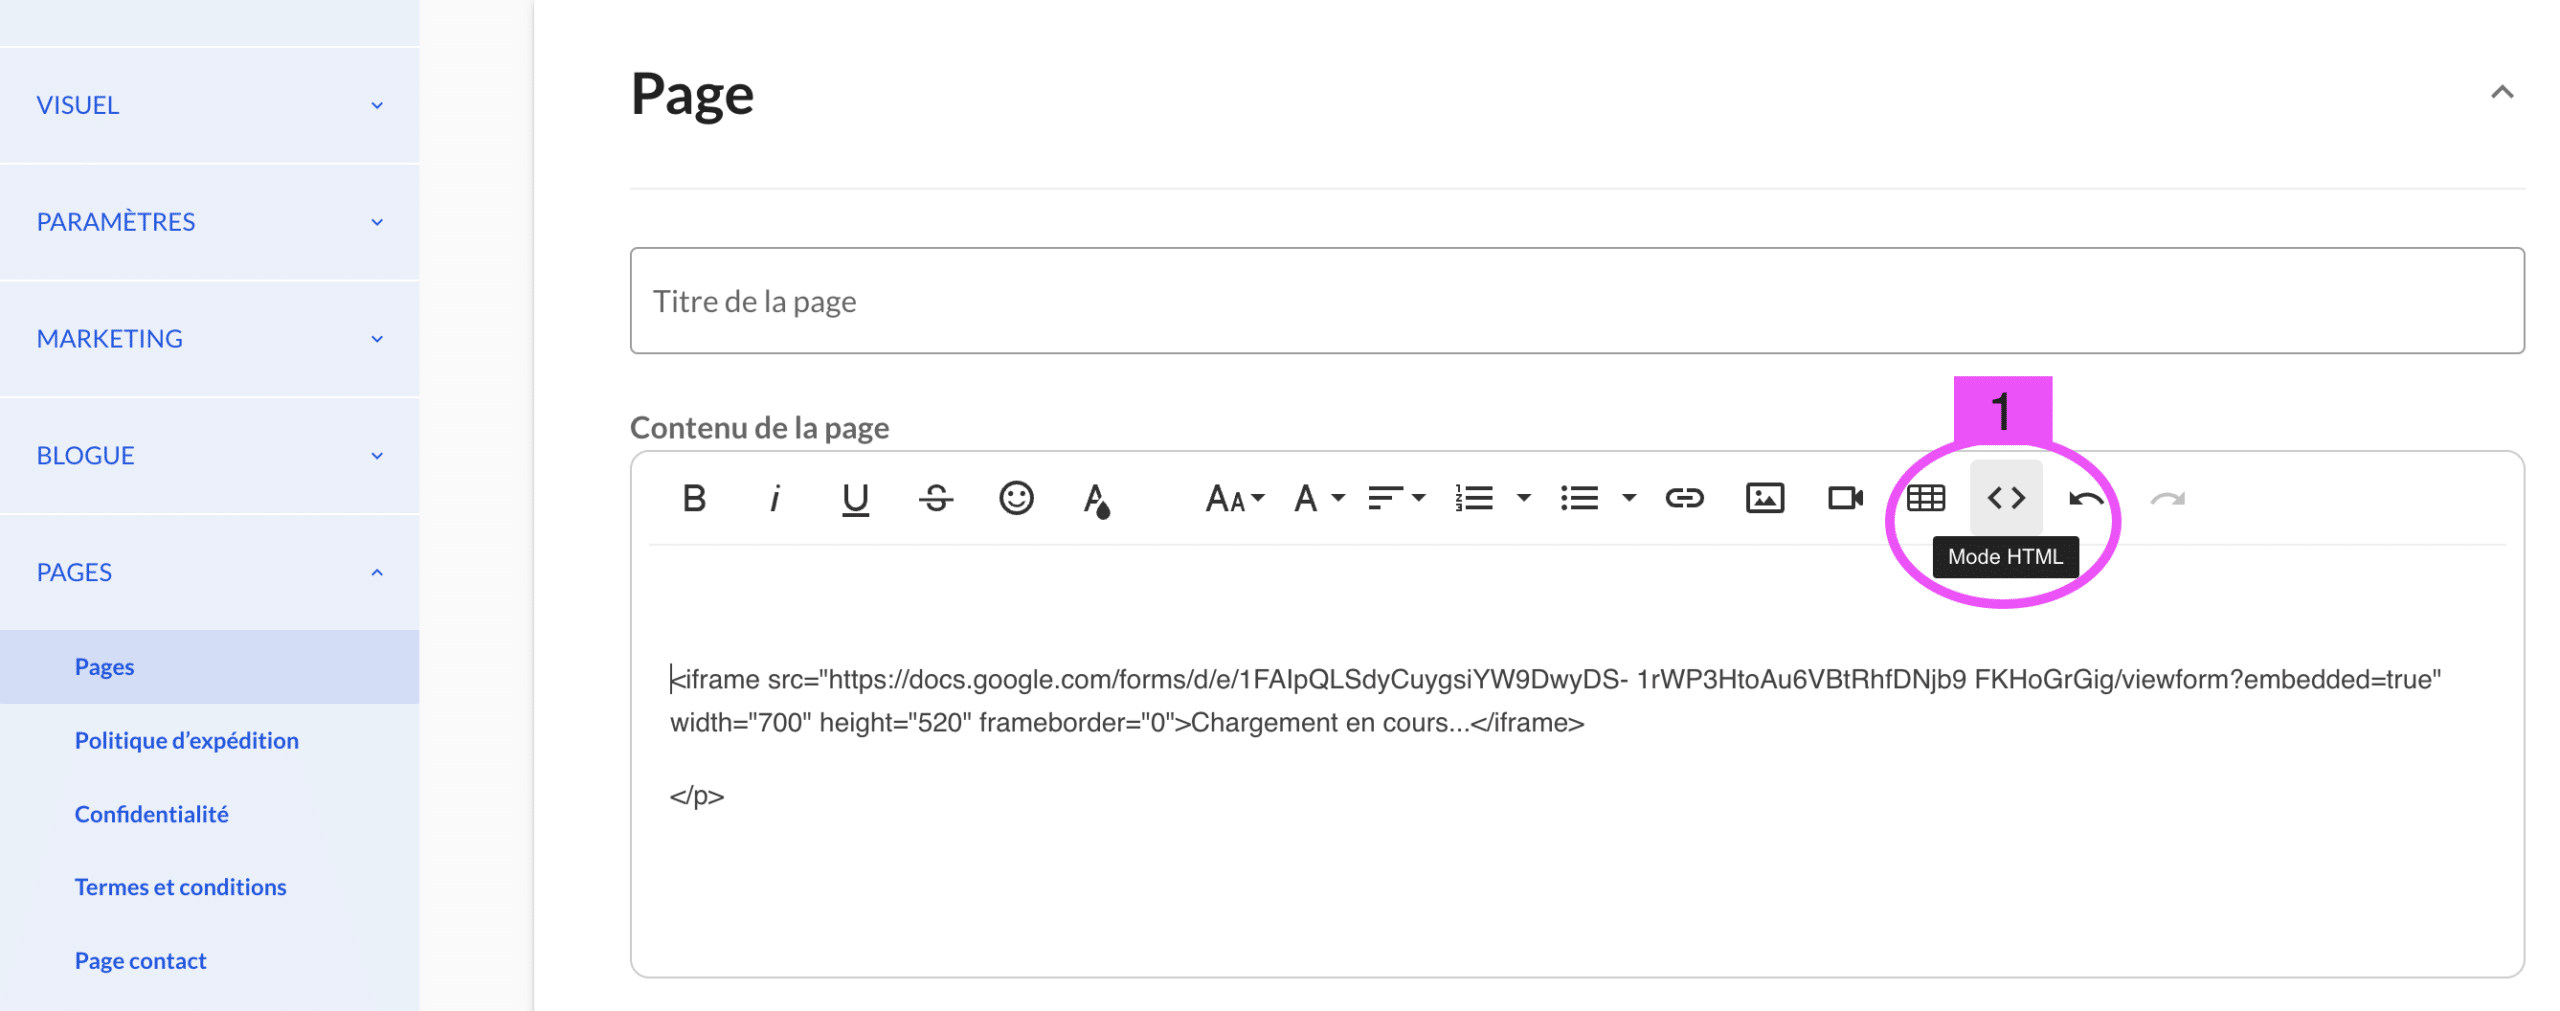This screenshot has height=1011, width=2560.
Task: Open the emoji picker
Action: [x=1015, y=497]
